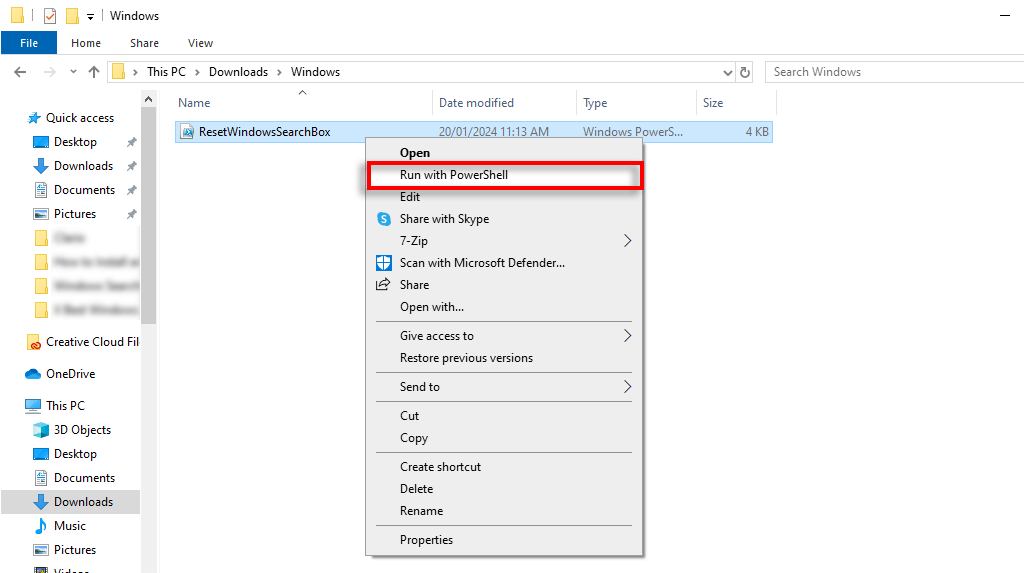Switch to the View ribbon tab
This screenshot has width=1024, height=573.
200,43
